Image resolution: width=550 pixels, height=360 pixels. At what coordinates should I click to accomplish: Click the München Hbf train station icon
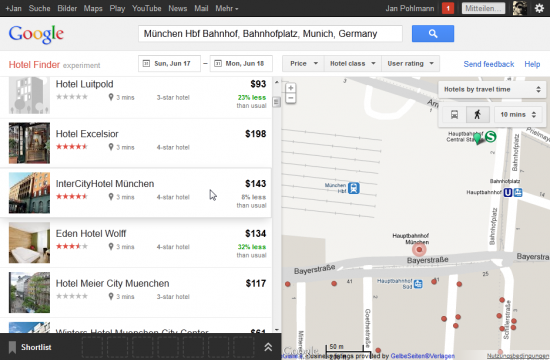point(354,188)
